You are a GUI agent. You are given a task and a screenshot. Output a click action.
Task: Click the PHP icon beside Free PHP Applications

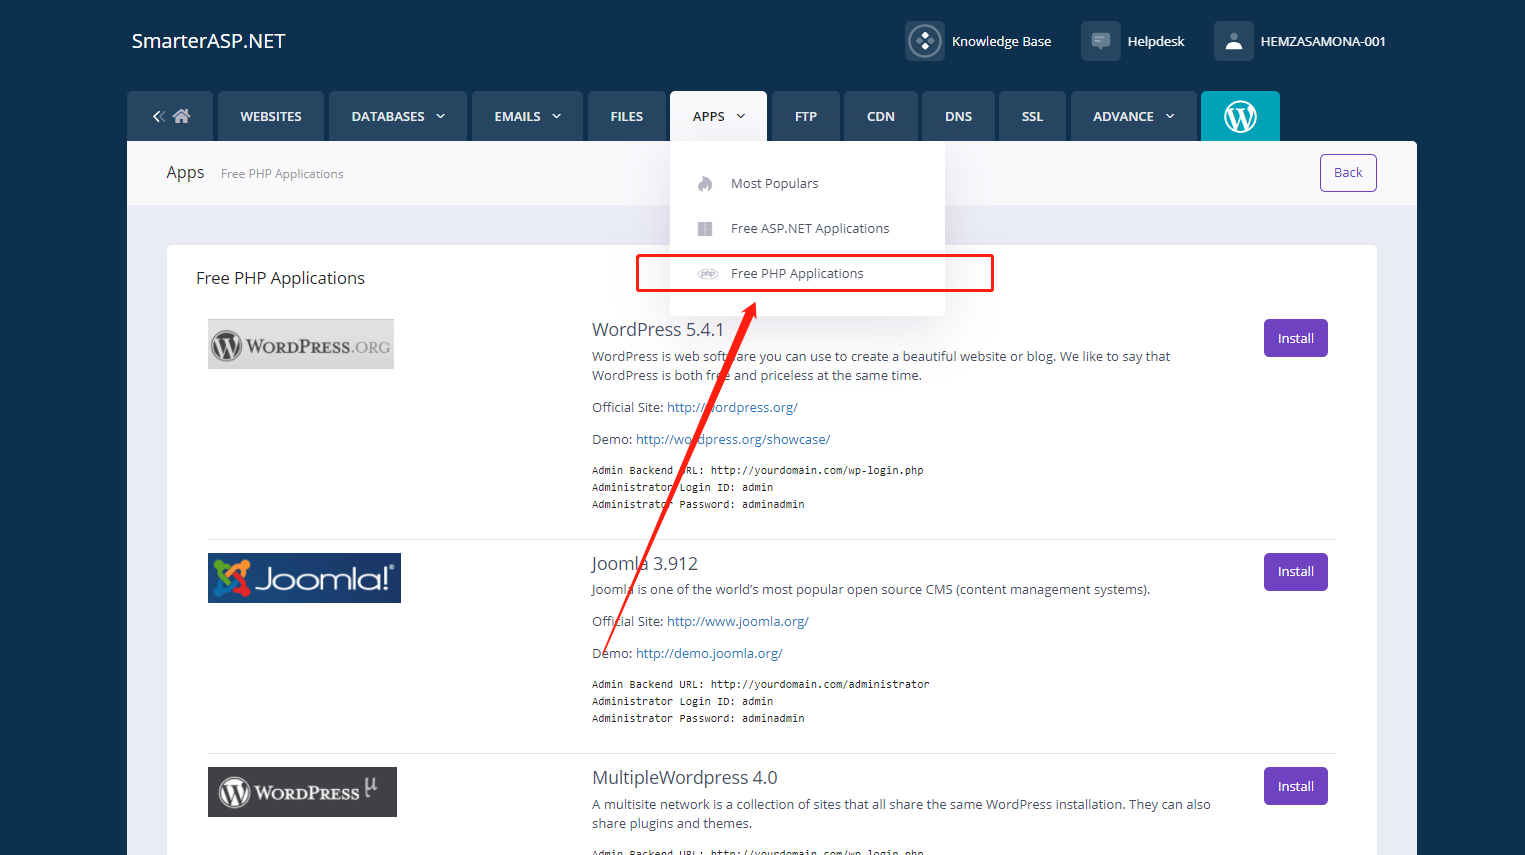tap(707, 272)
